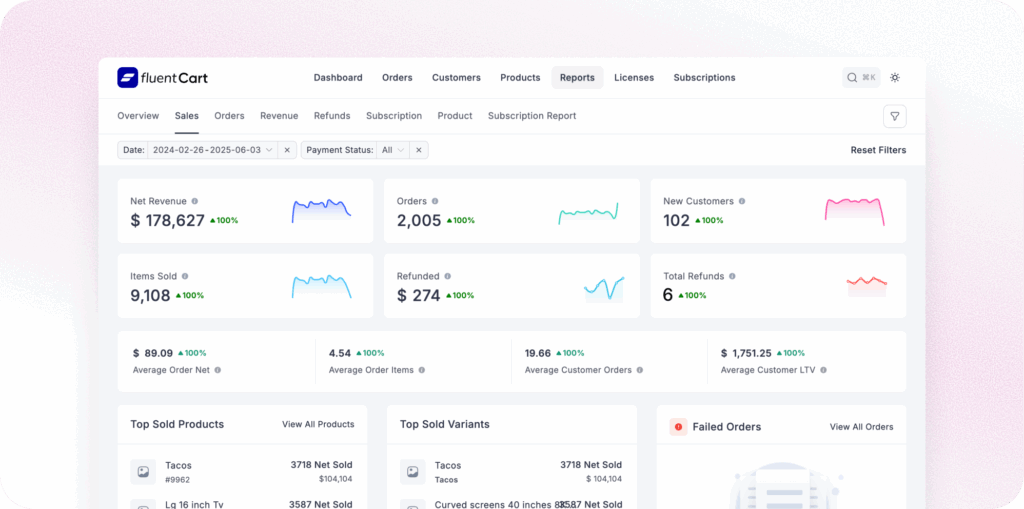Click the red Failed Orders alert icon
1024x509 pixels.
pos(679,427)
